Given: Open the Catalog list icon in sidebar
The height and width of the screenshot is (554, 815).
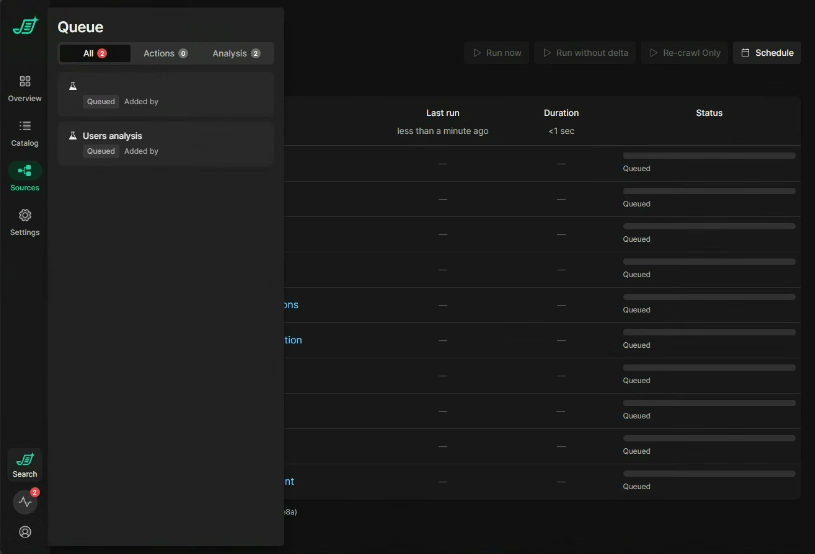Looking at the screenshot, I should point(25,126).
